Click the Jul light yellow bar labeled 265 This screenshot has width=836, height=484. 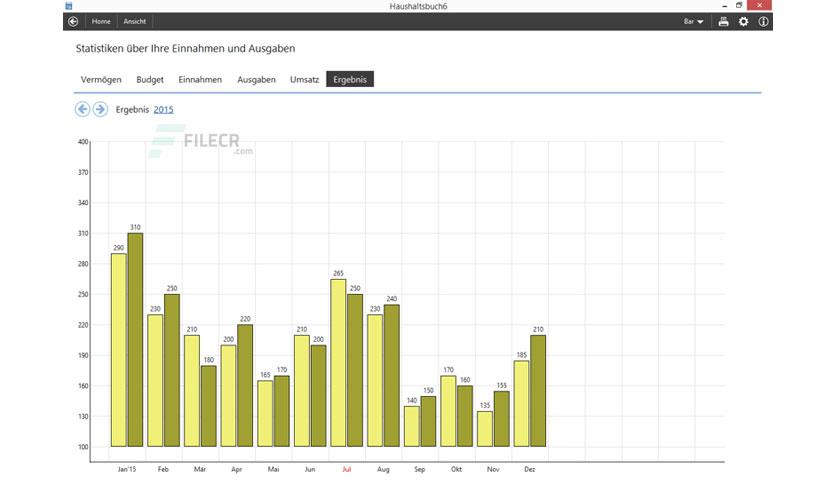click(x=338, y=362)
